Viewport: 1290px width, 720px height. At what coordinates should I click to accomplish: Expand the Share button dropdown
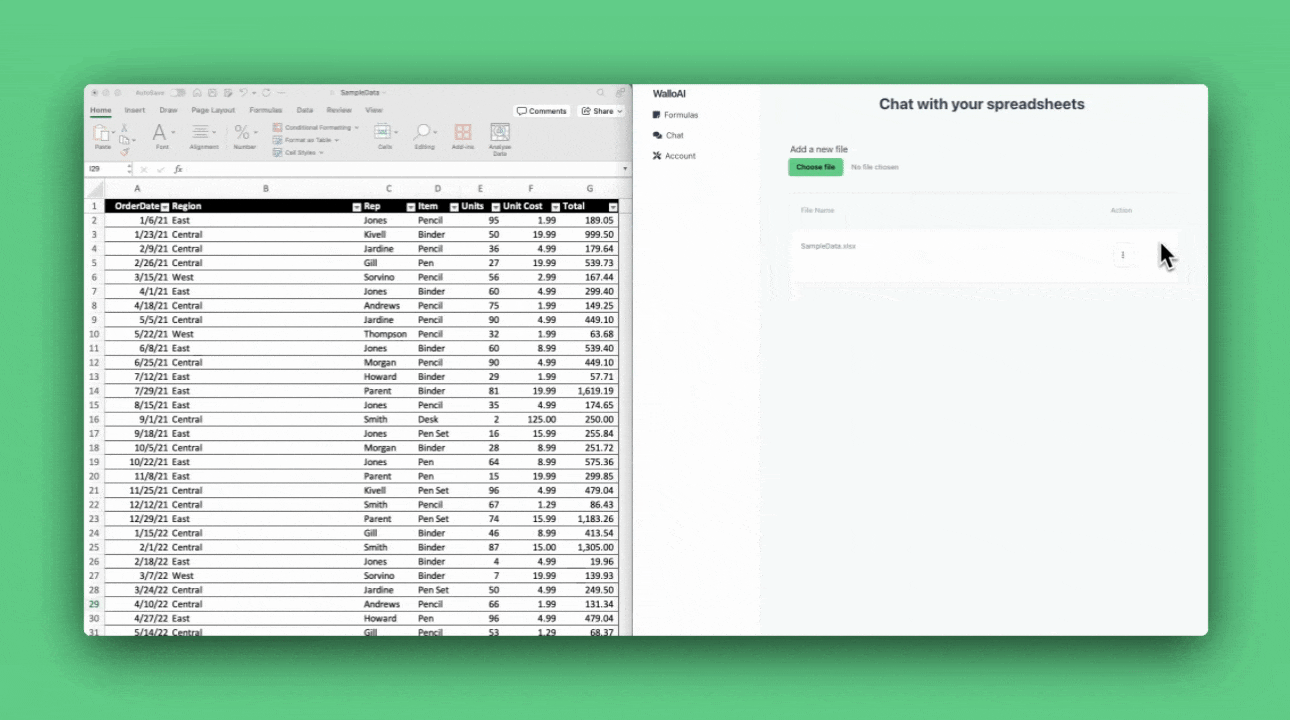(x=620, y=111)
